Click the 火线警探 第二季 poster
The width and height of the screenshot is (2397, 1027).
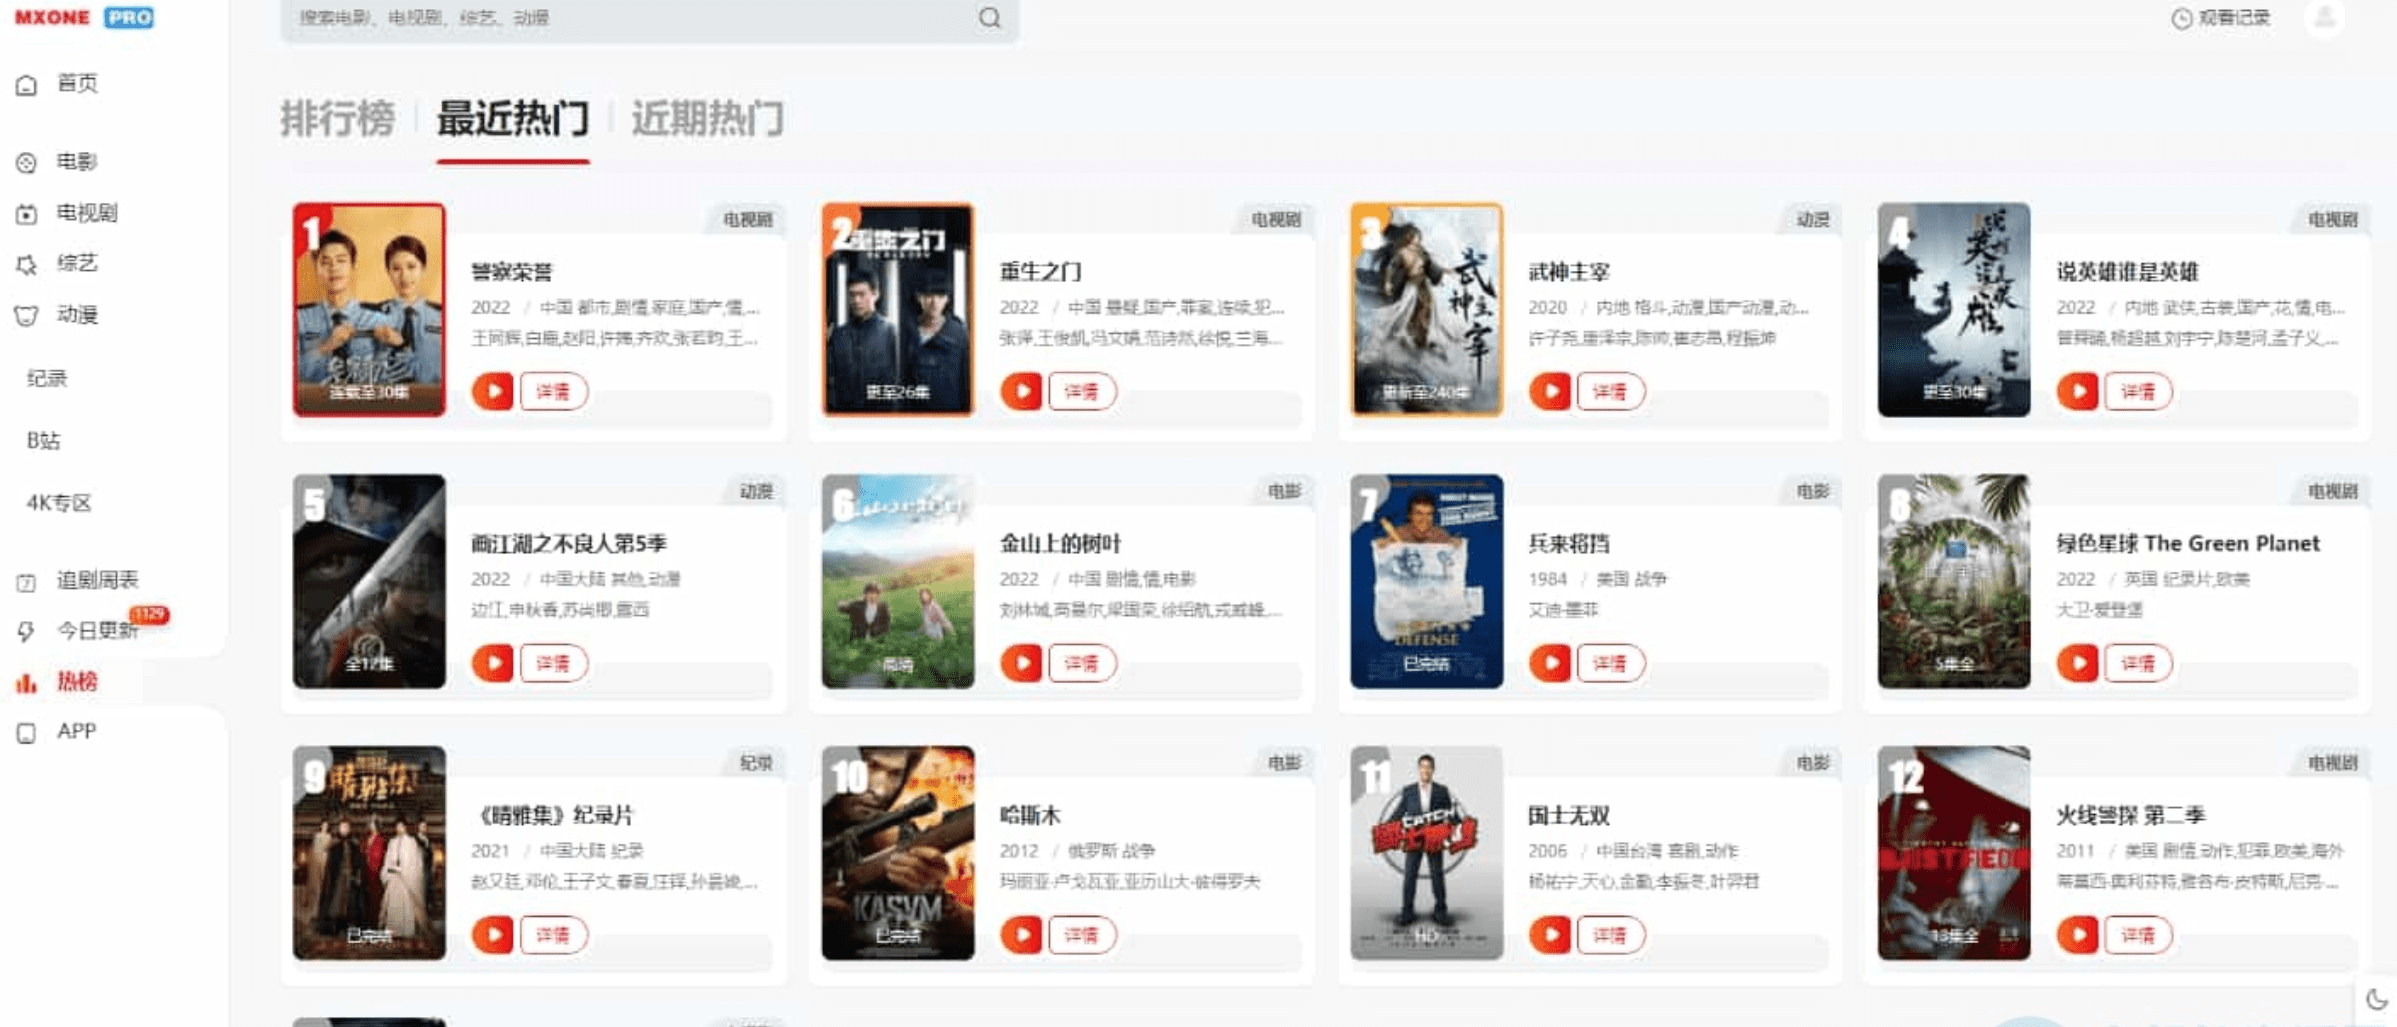coord(1954,853)
